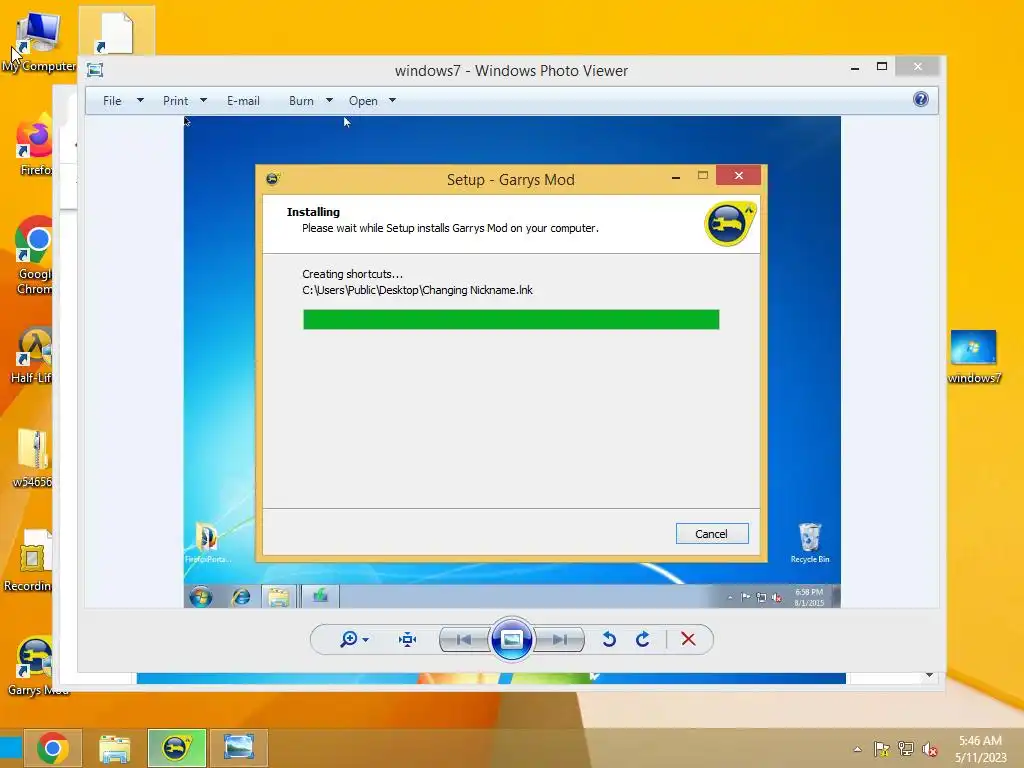The image size is (1024, 768).
Task: Click the scroll-down arrow in the window behind
Action: (929, 675)
